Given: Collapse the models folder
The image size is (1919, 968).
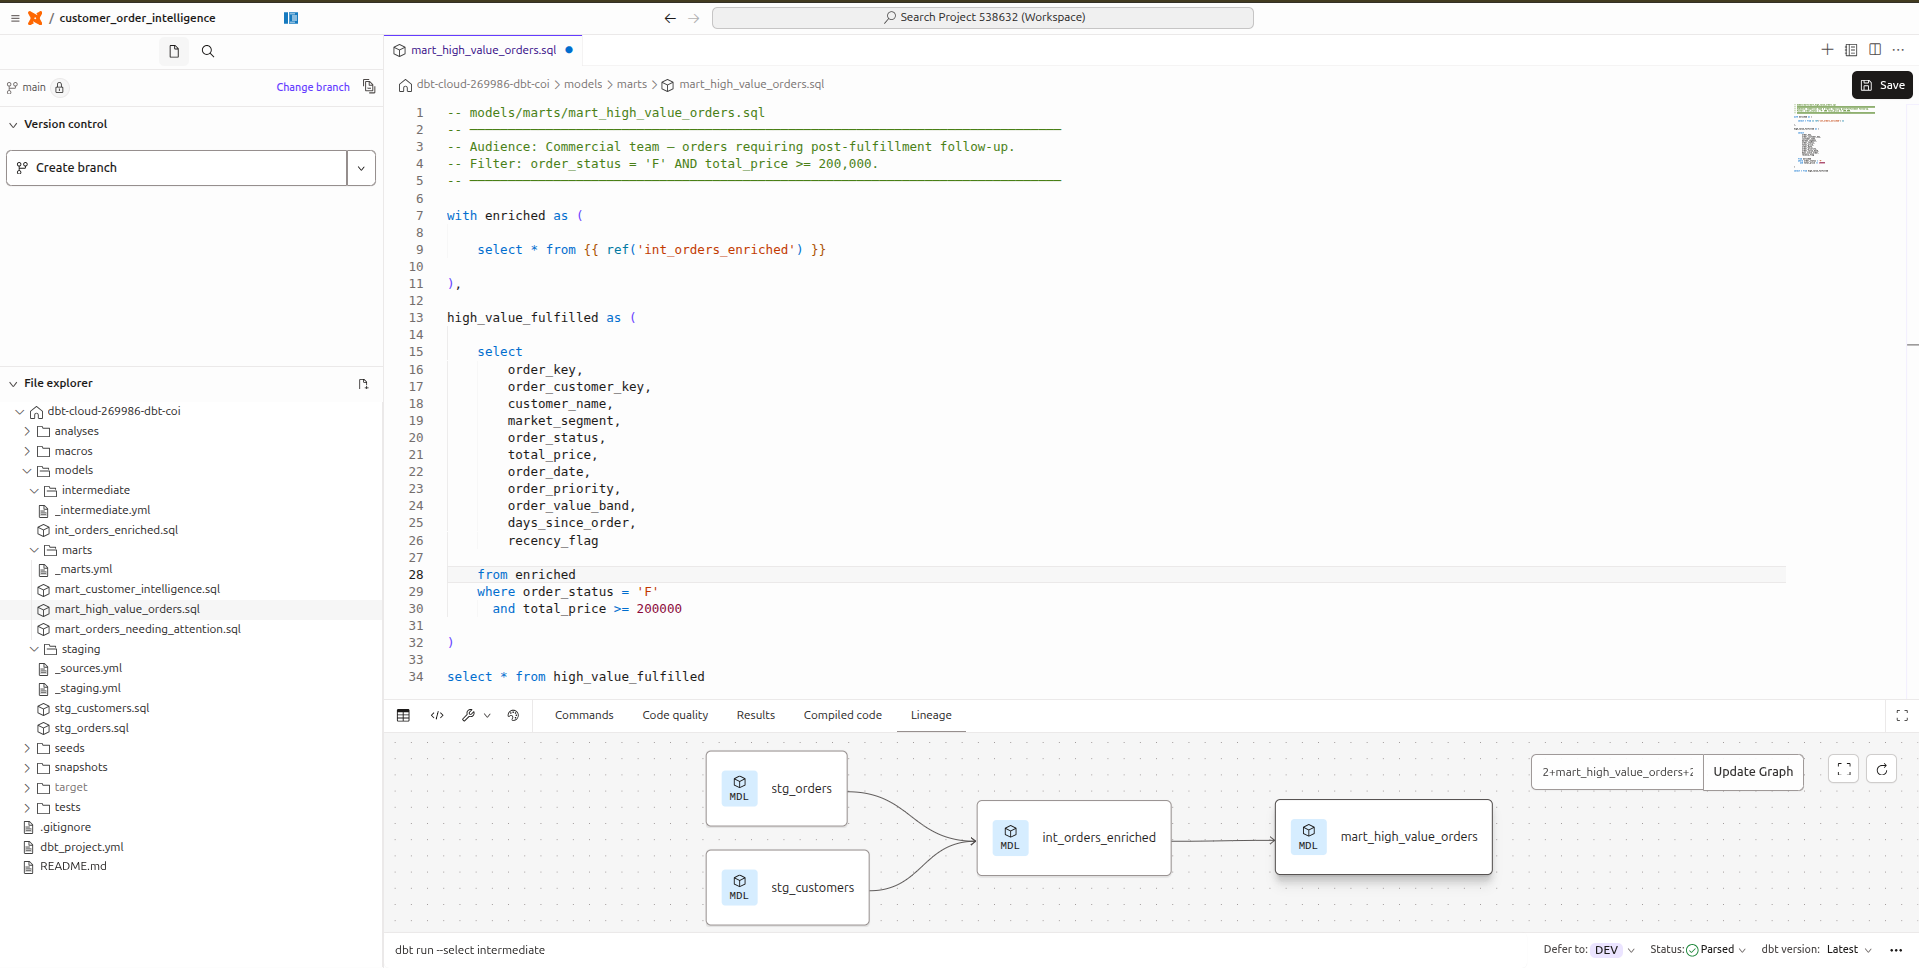Looking at the screenshot, I should [x=27, y=471].
